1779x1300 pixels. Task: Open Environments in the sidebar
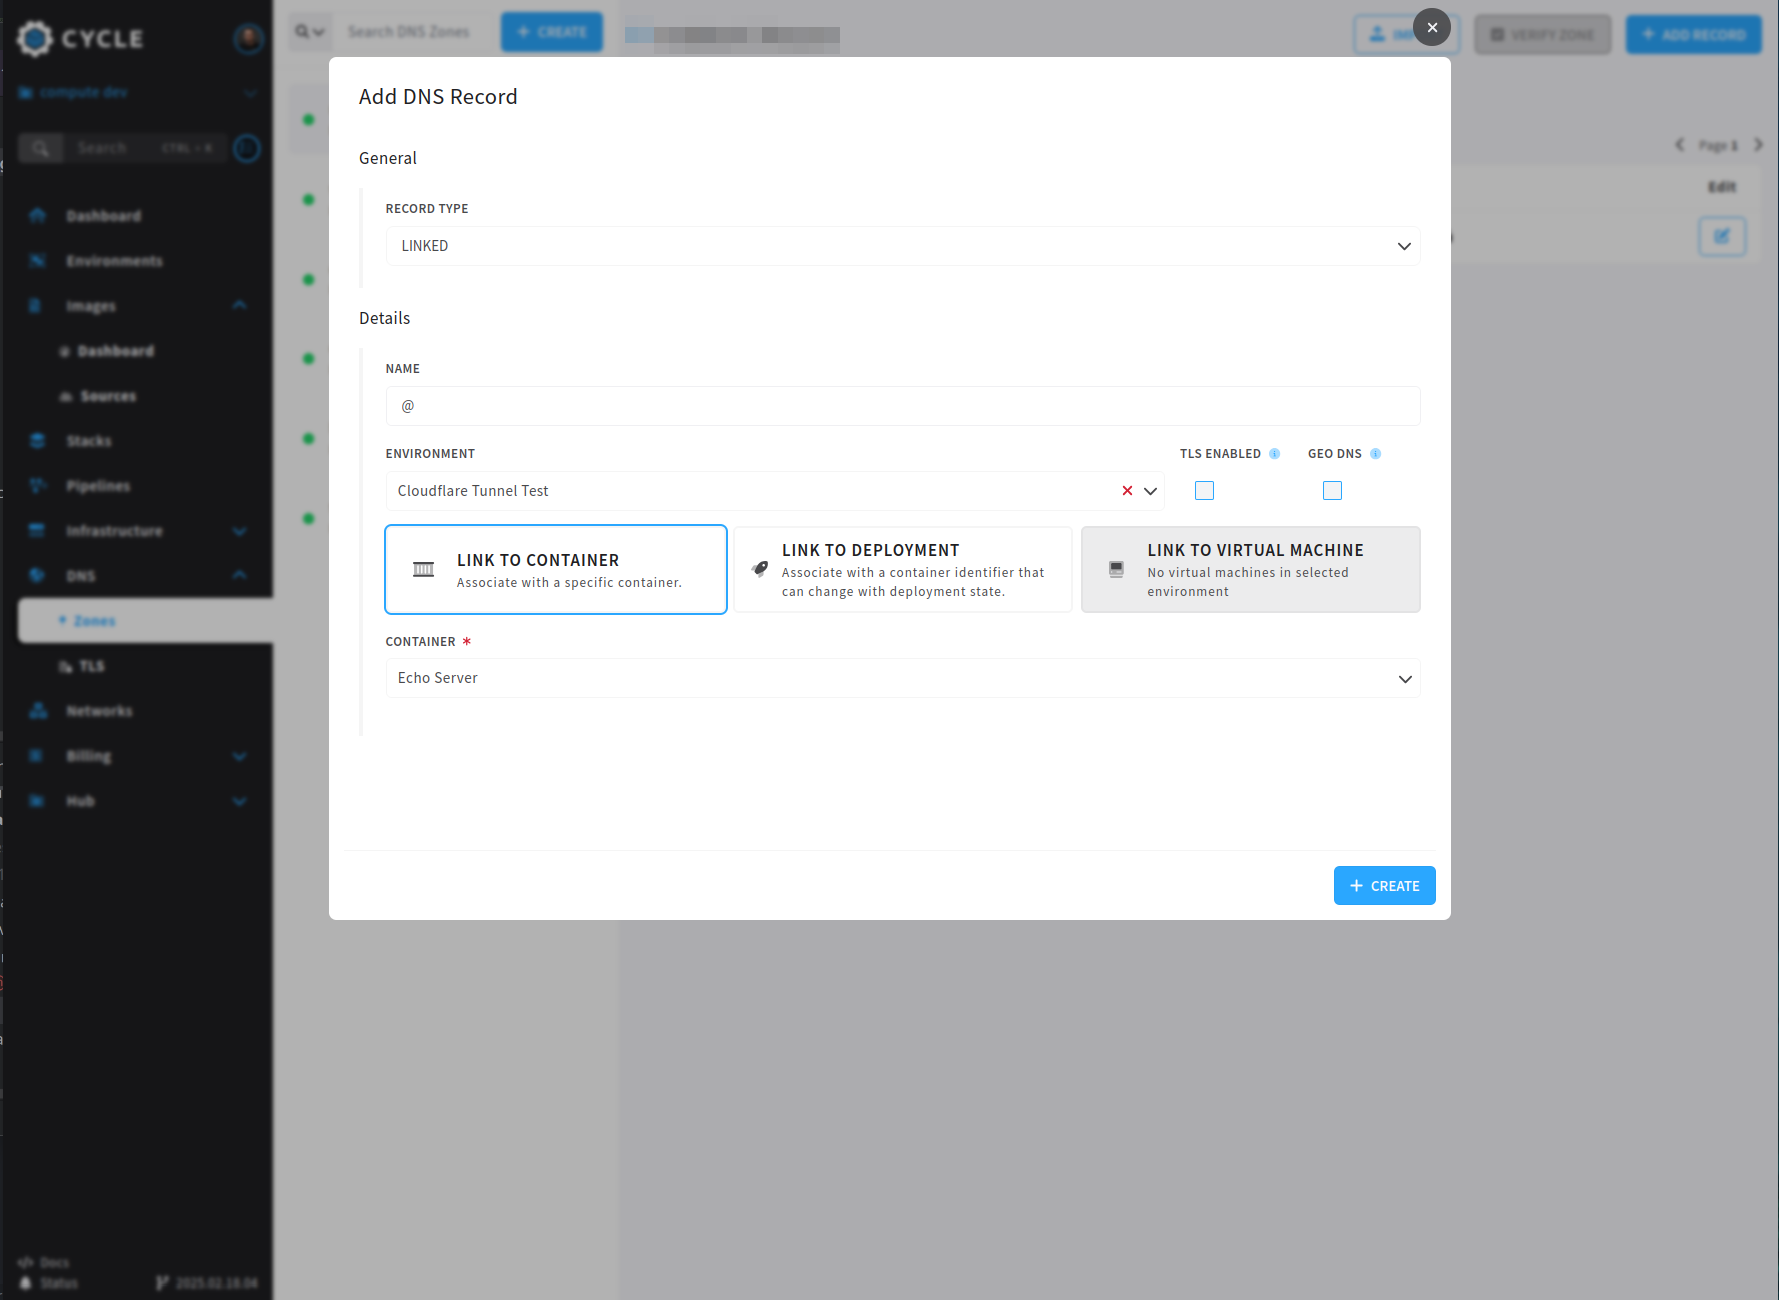[x=114, y=261]
